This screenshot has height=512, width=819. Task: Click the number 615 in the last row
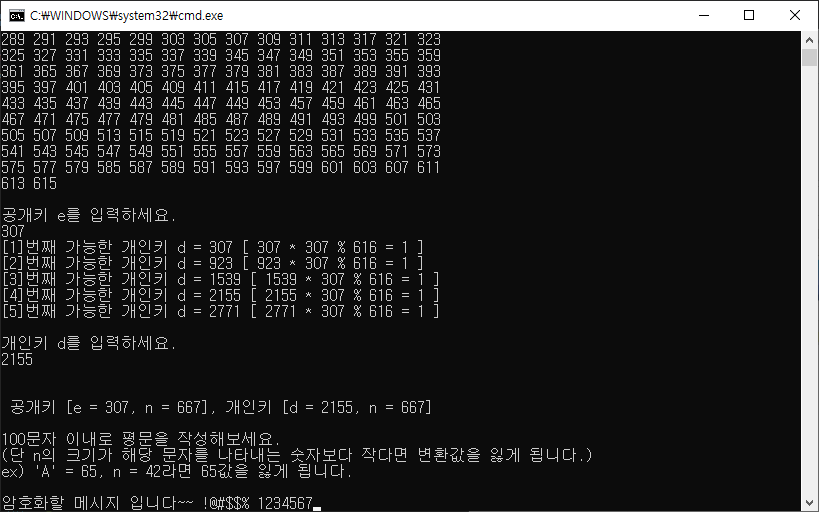[x=45, y=183]
